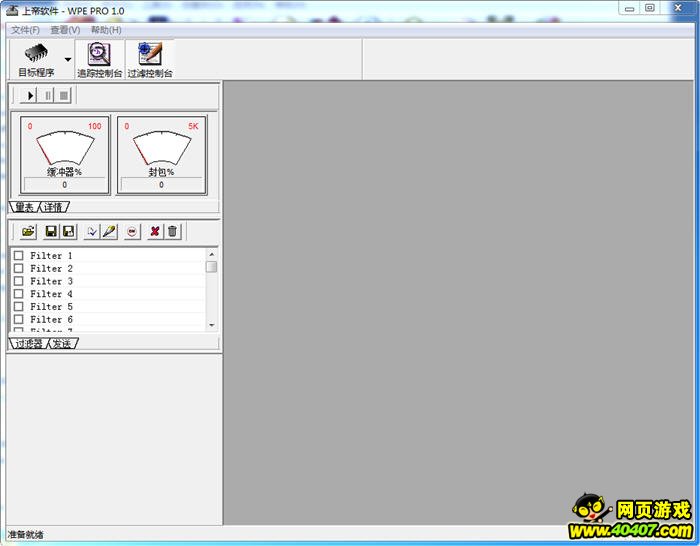
Task: Select the Filter 6 row text
Action: pos(51,319)
